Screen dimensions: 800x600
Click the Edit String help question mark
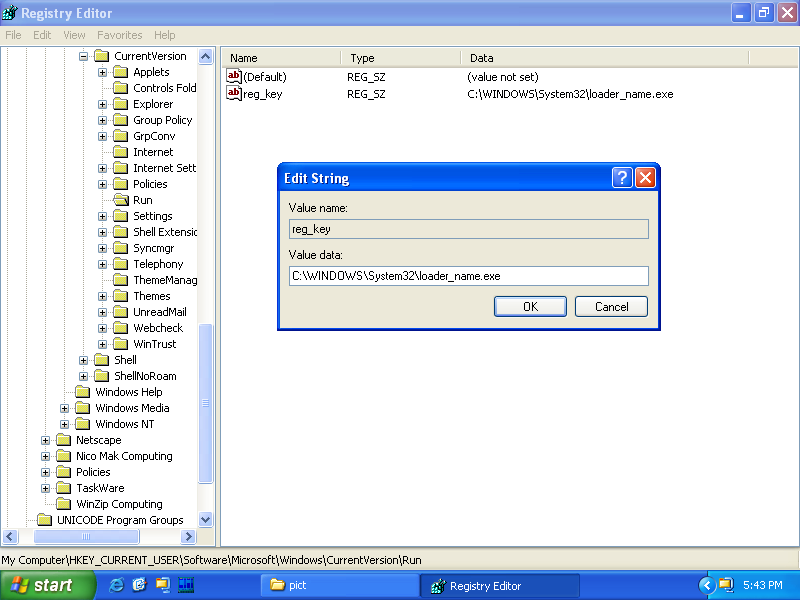[622, 178]
